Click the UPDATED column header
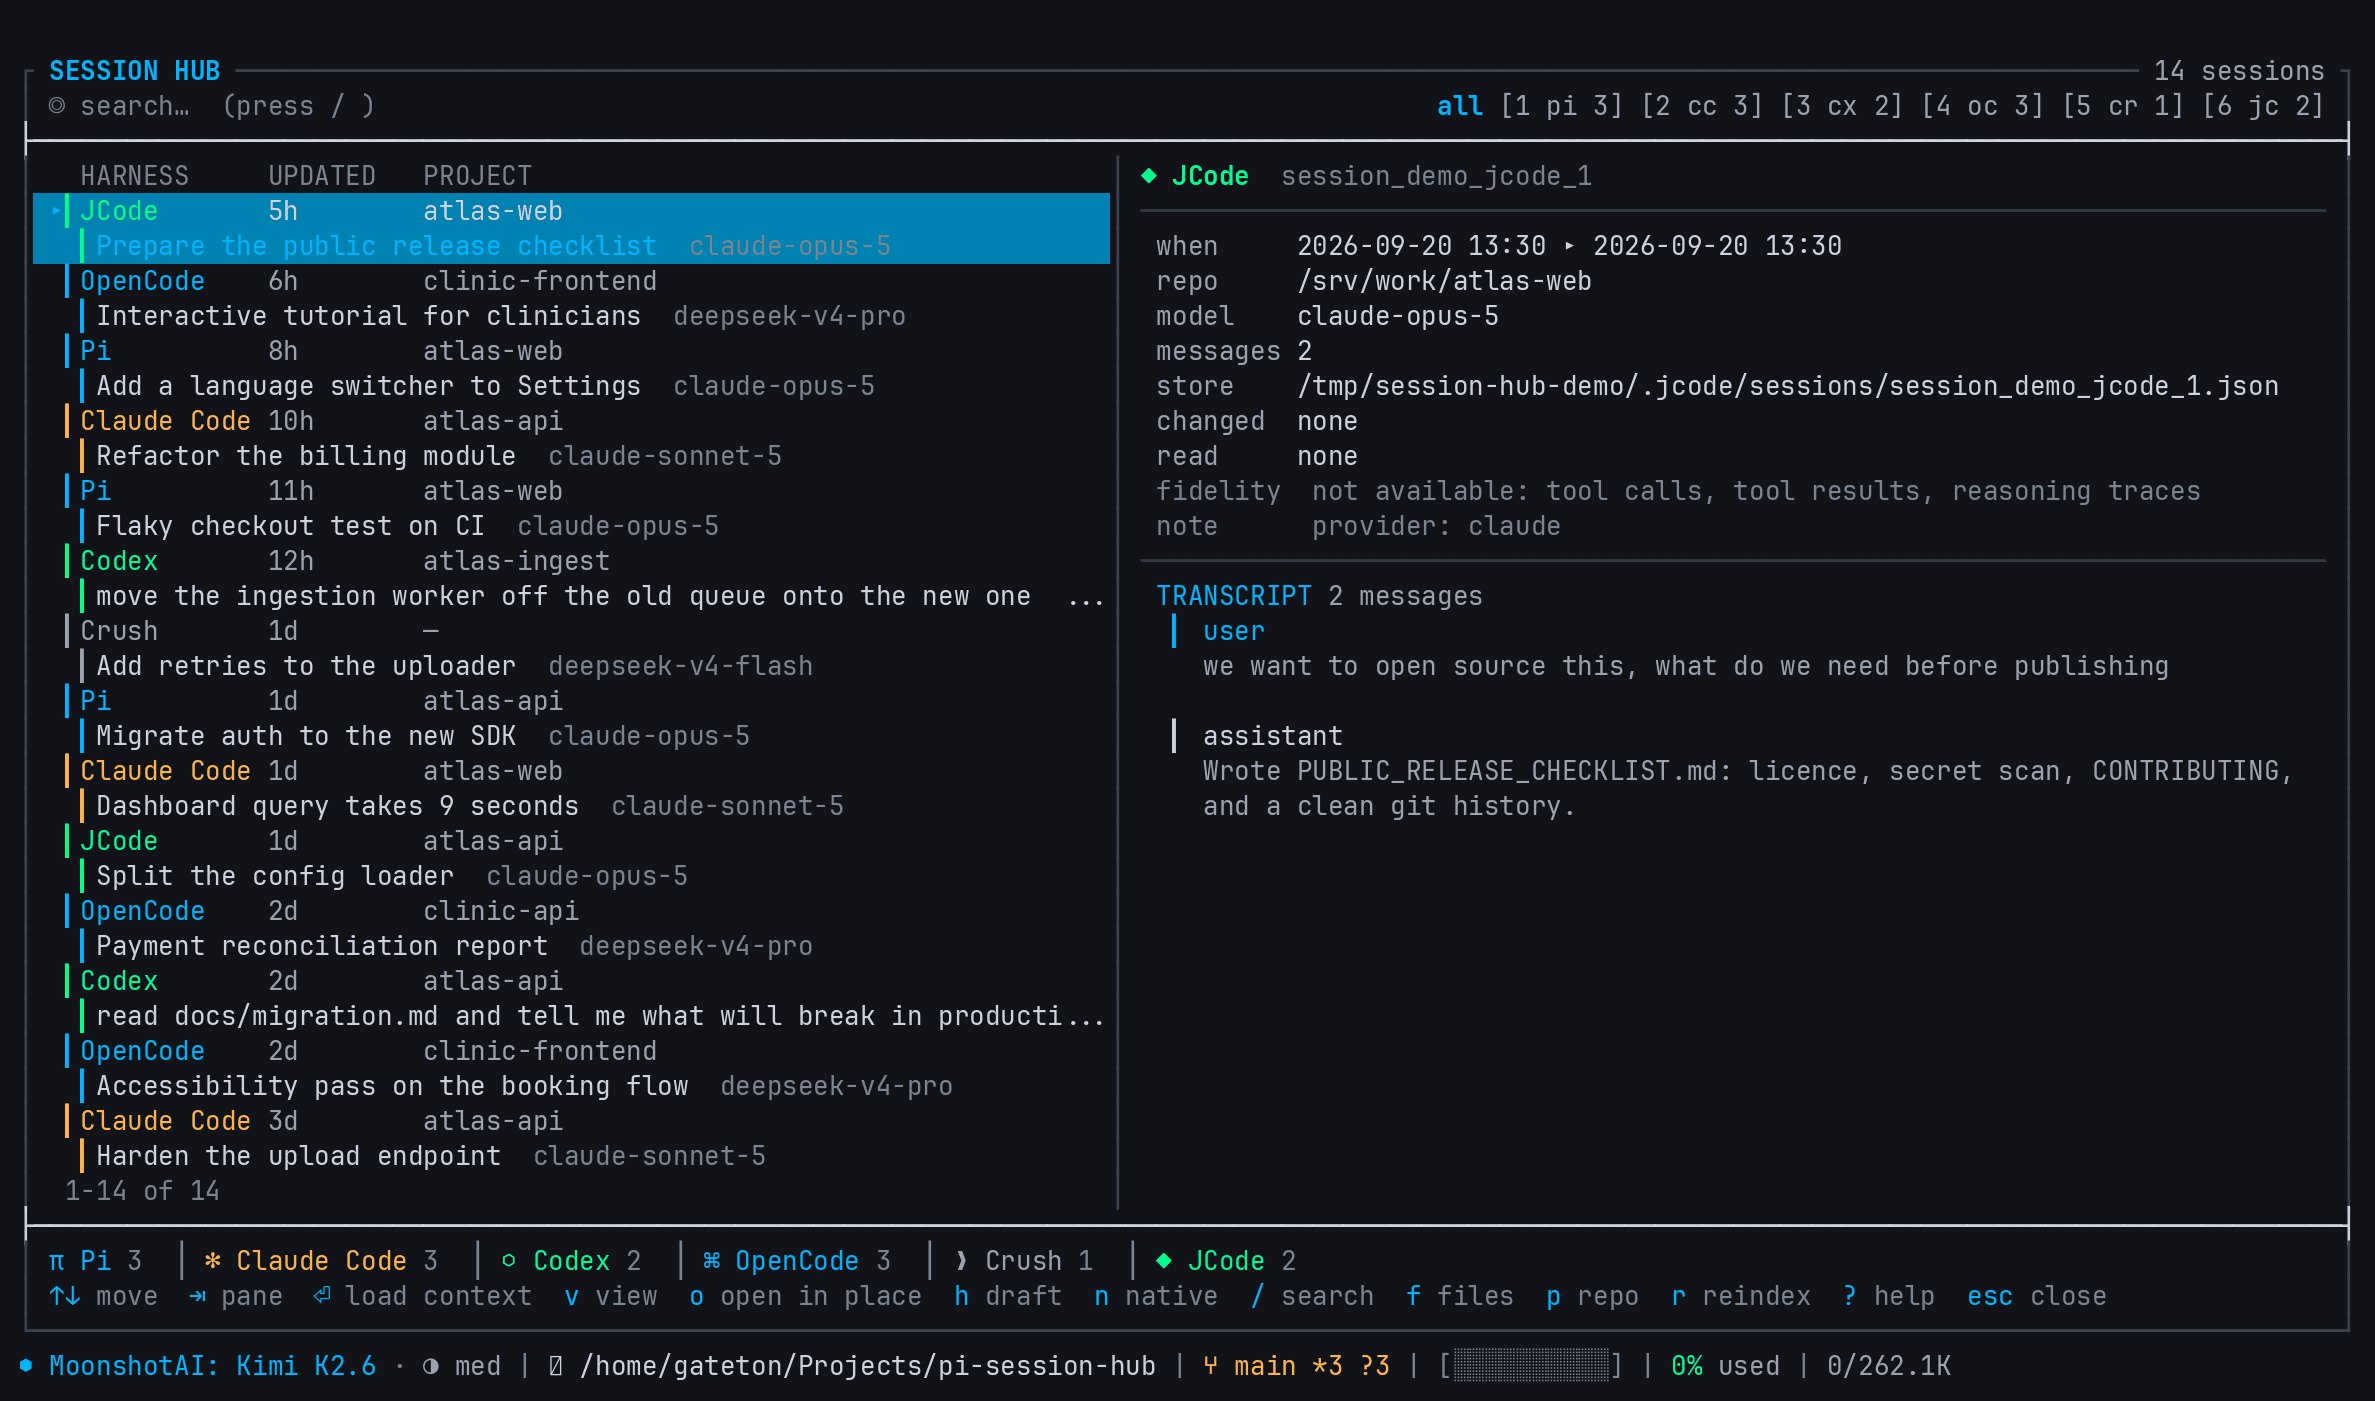The image size is (2375, 1401). [322, 176]
